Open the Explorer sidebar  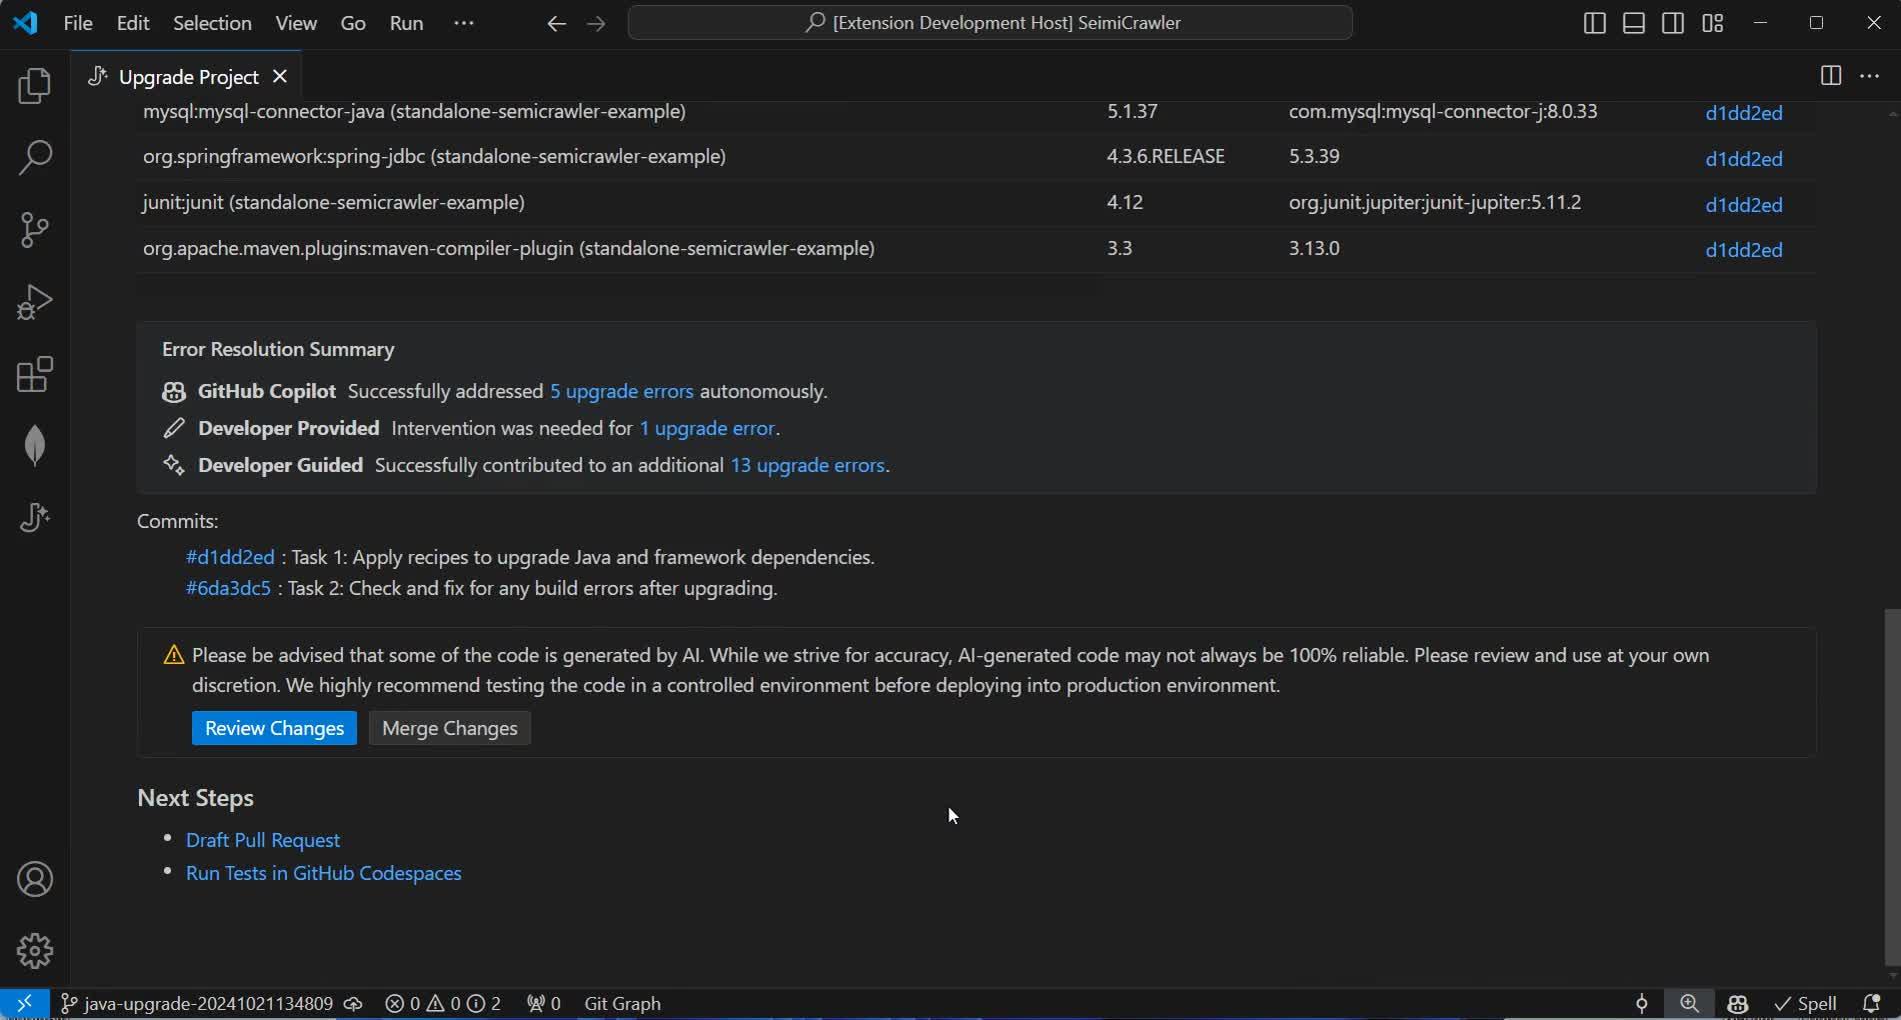[x=34, y=86]
